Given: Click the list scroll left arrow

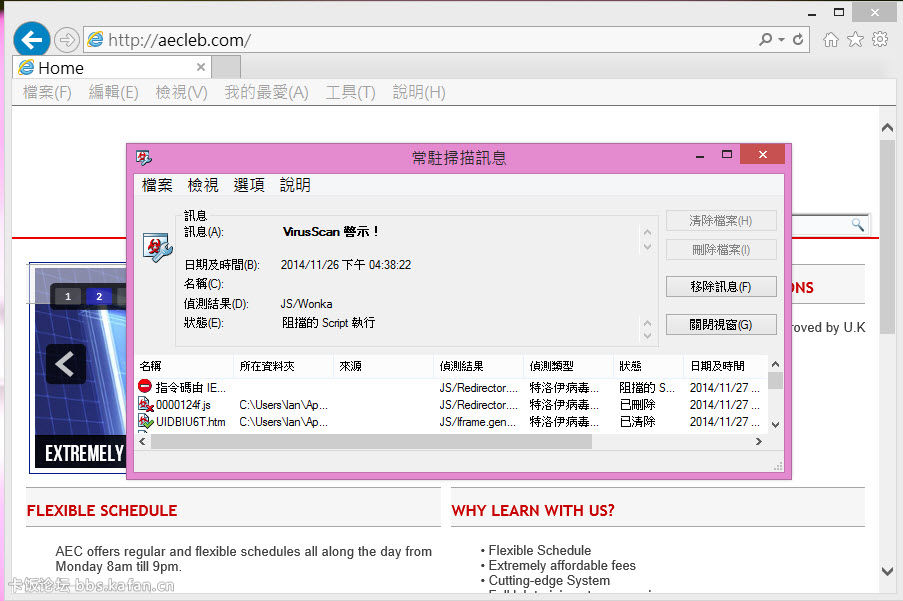Looking at the screenshot, I should click(x=143, y=442).
